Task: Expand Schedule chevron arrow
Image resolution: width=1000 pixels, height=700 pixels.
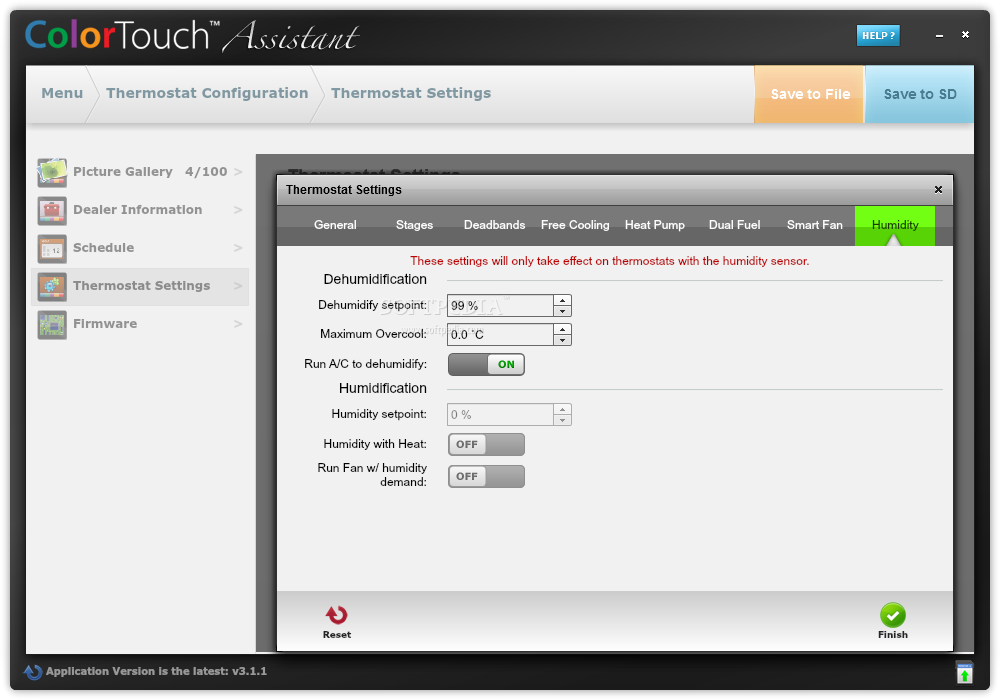Action: [238, 247]
